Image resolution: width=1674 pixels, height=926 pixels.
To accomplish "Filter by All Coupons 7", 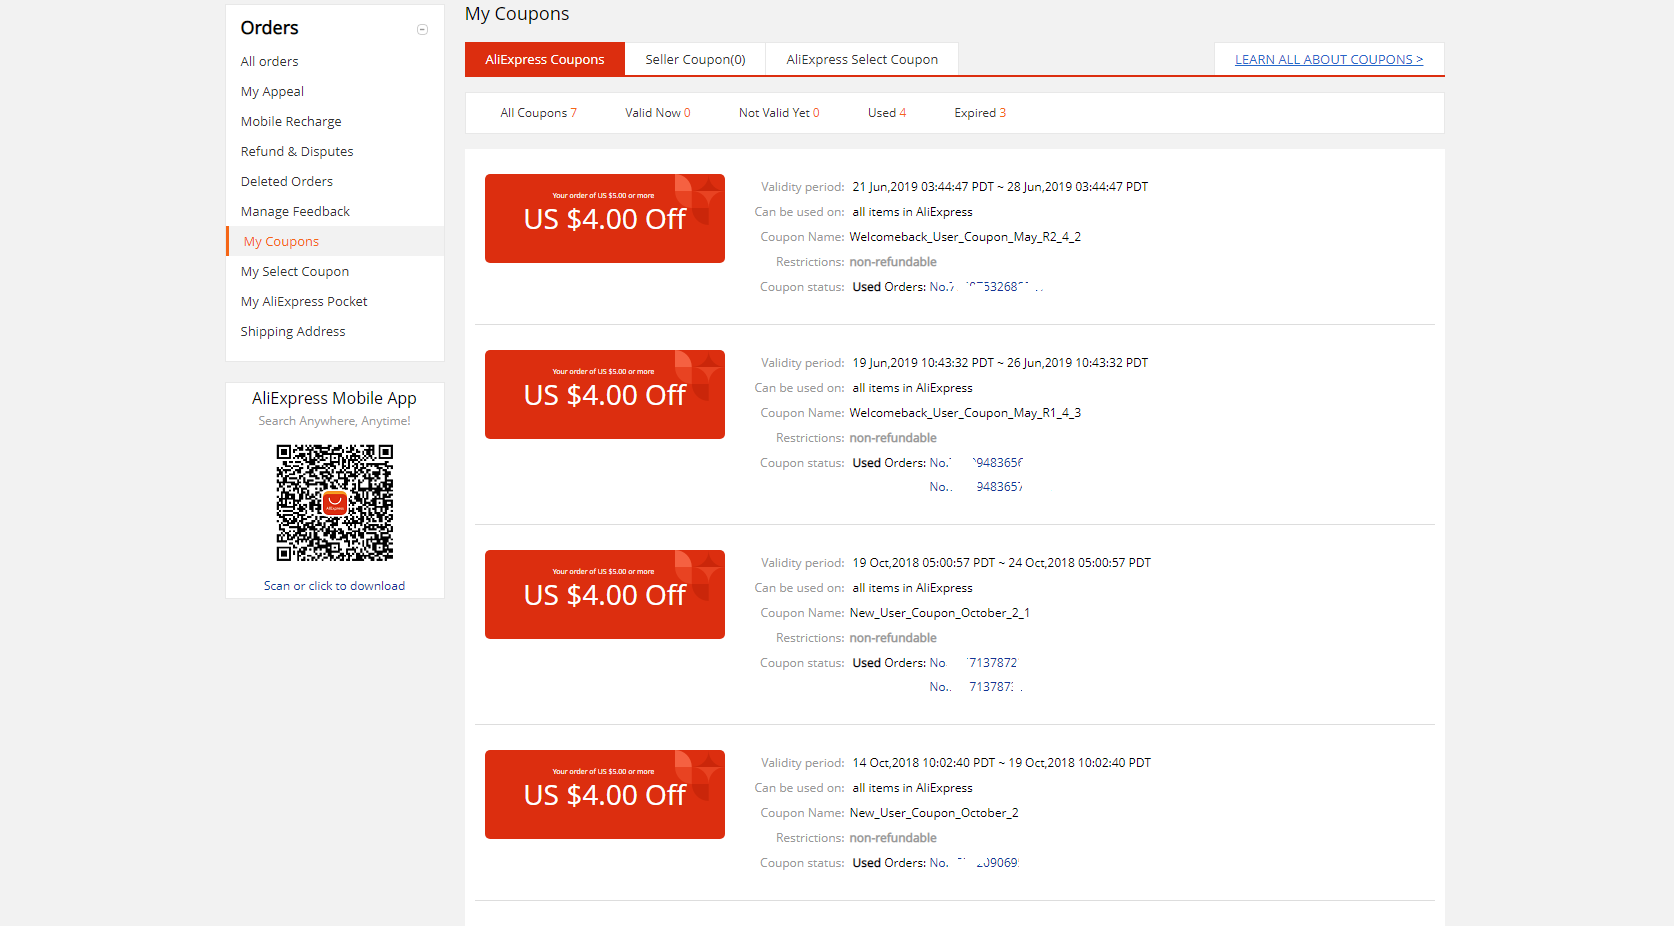I will 538,113.
